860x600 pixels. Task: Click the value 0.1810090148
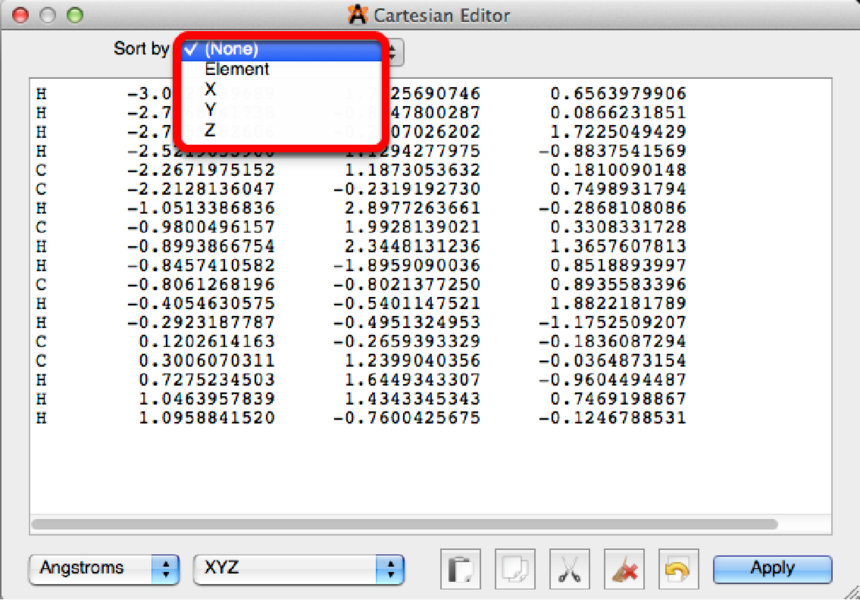618,170
